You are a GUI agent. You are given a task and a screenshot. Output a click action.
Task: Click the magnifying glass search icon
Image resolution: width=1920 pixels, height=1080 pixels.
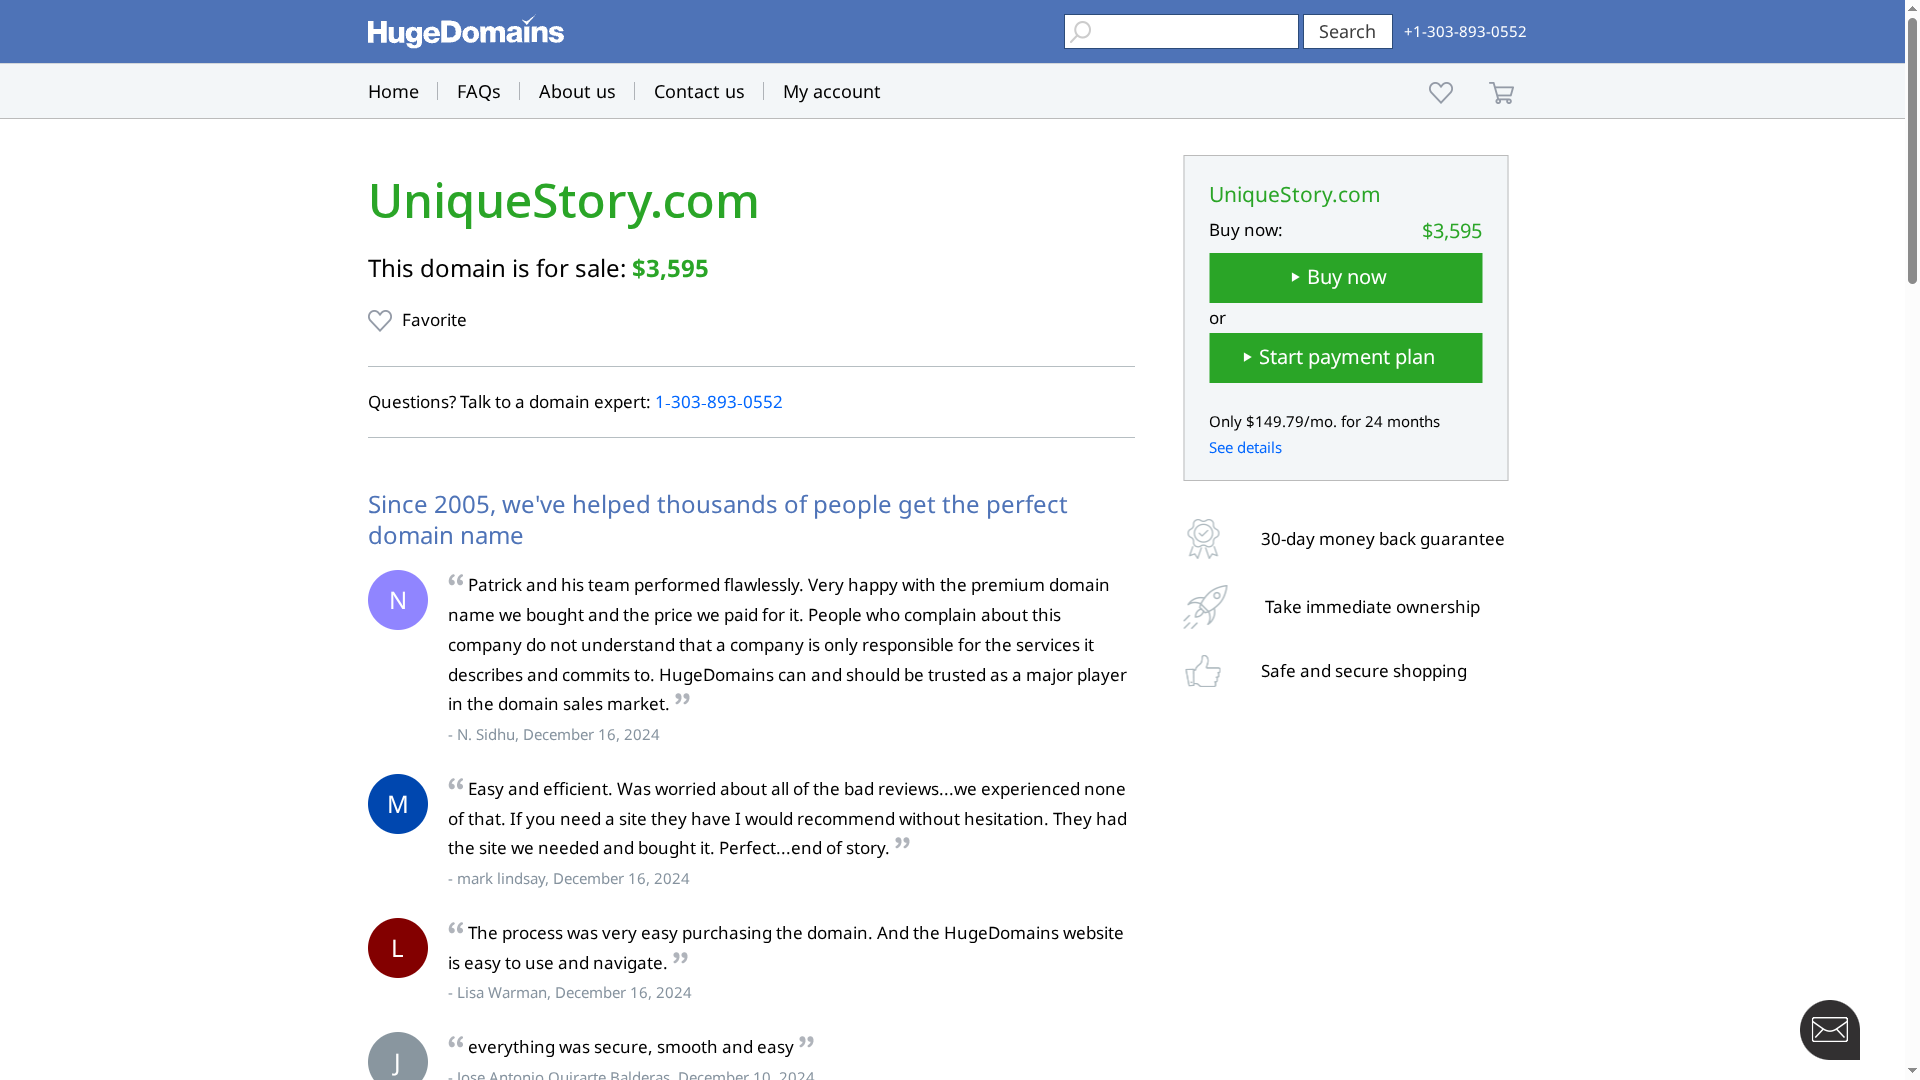coord(1080,31)
